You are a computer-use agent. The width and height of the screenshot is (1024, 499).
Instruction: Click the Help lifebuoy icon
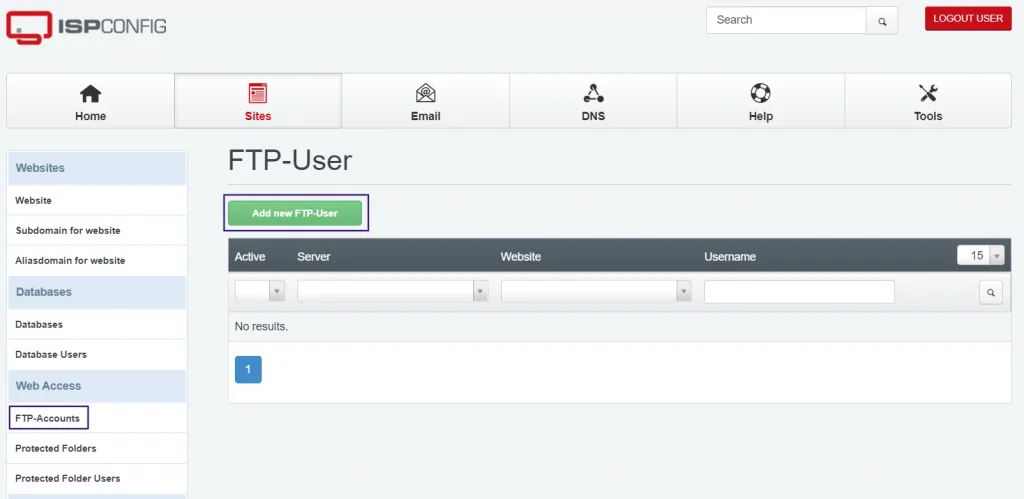(761, 93)
